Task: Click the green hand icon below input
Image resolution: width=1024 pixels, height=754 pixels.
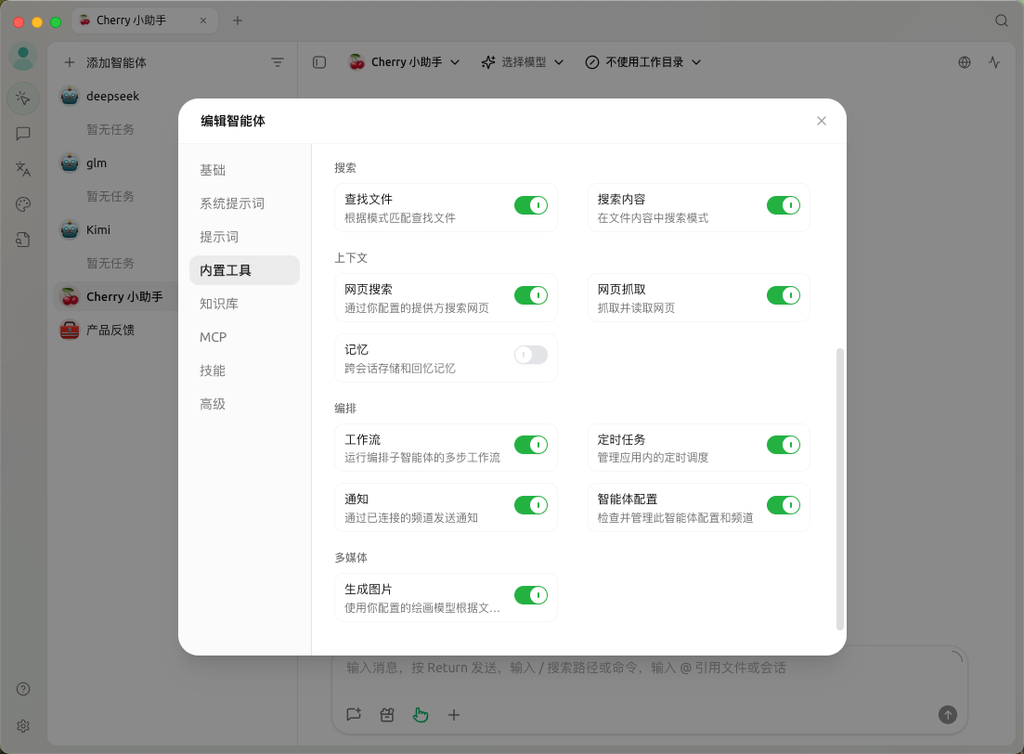Action: point(421,715)
